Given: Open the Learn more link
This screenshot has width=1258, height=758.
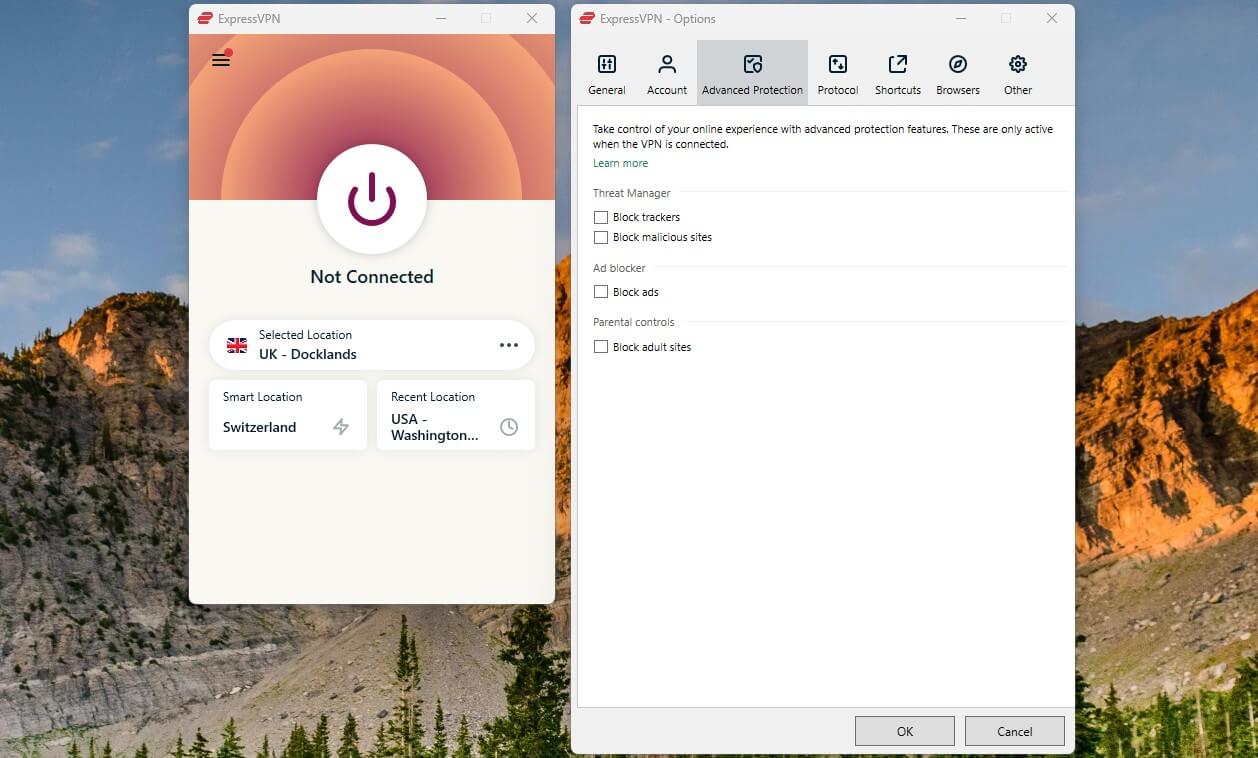Looking at the screenshot, I should click(620, 162).
